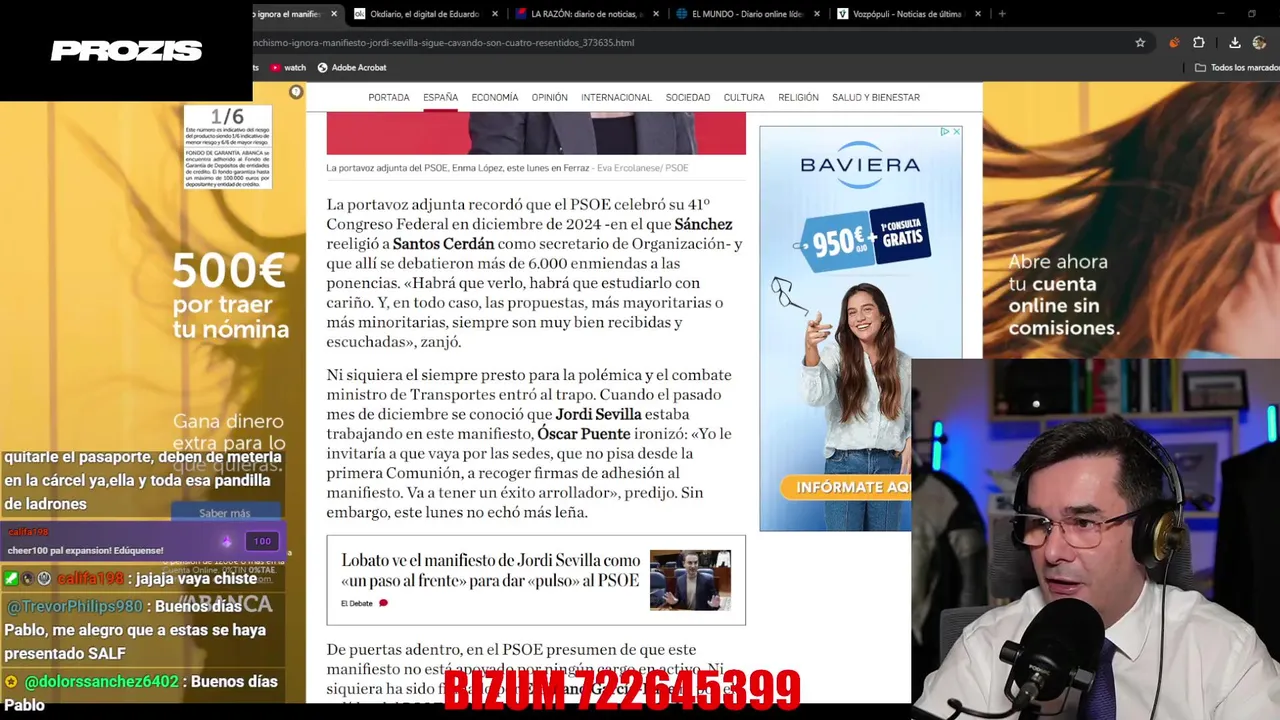The image size is (1280, 720).
Task: Click the '500€ por traer tu nómina' ad
Action: coord(230,295)
